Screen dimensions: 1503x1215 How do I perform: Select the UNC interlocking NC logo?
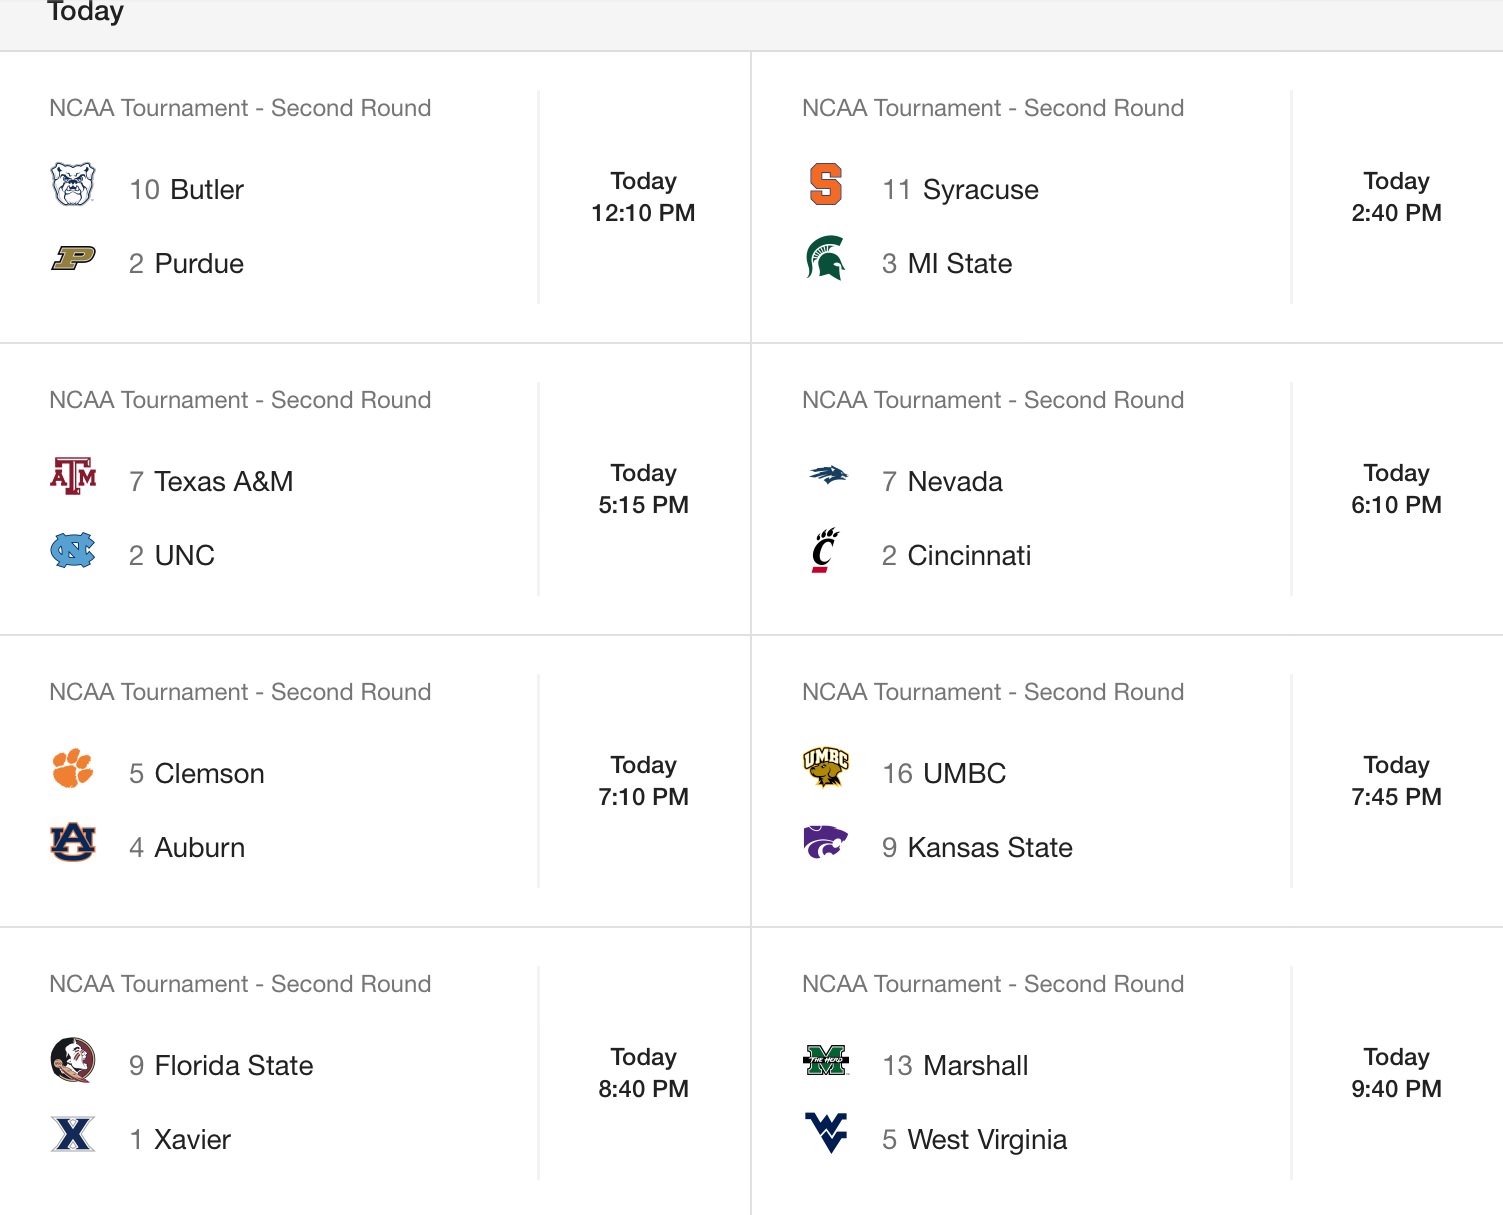click(x=73, y=550)
